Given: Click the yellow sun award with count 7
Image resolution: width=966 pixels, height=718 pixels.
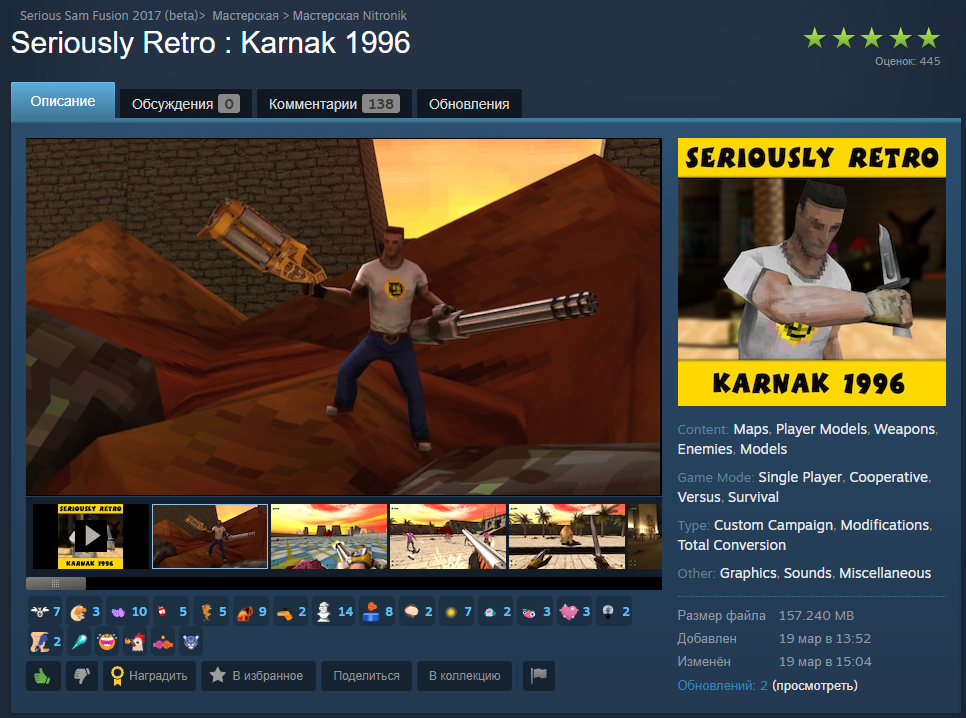Looking at the screenshot, I should 457,612.
